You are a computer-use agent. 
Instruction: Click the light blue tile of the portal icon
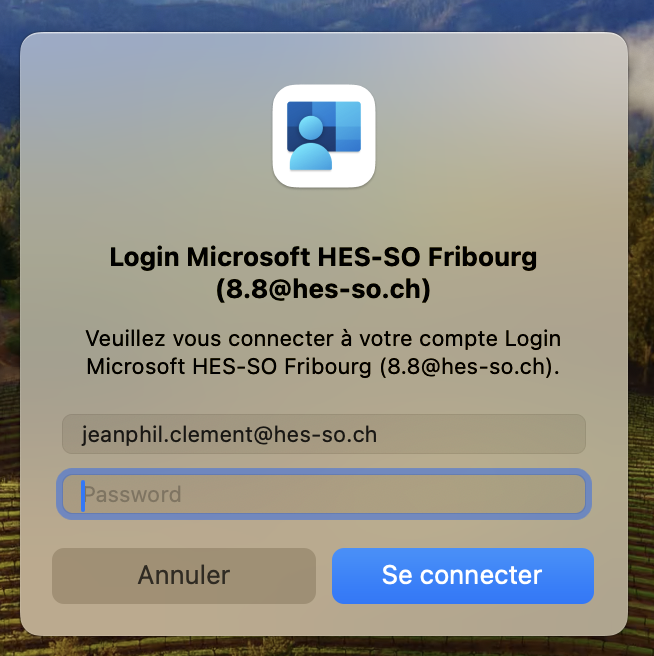(348, 126)
